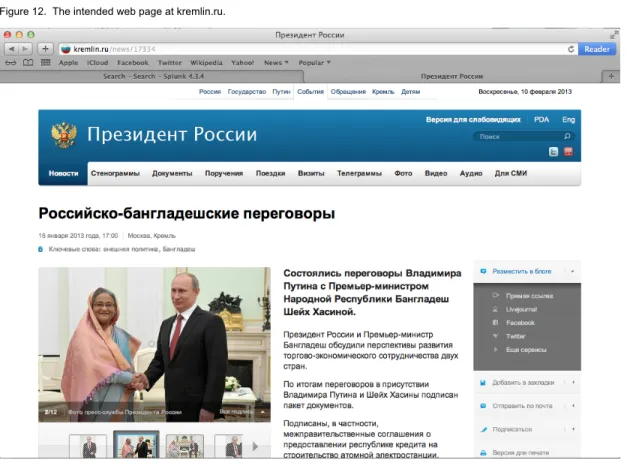Open the Twitter icon in site header
This screenshot has width=630, height=466.
click(x=553, y=151)
